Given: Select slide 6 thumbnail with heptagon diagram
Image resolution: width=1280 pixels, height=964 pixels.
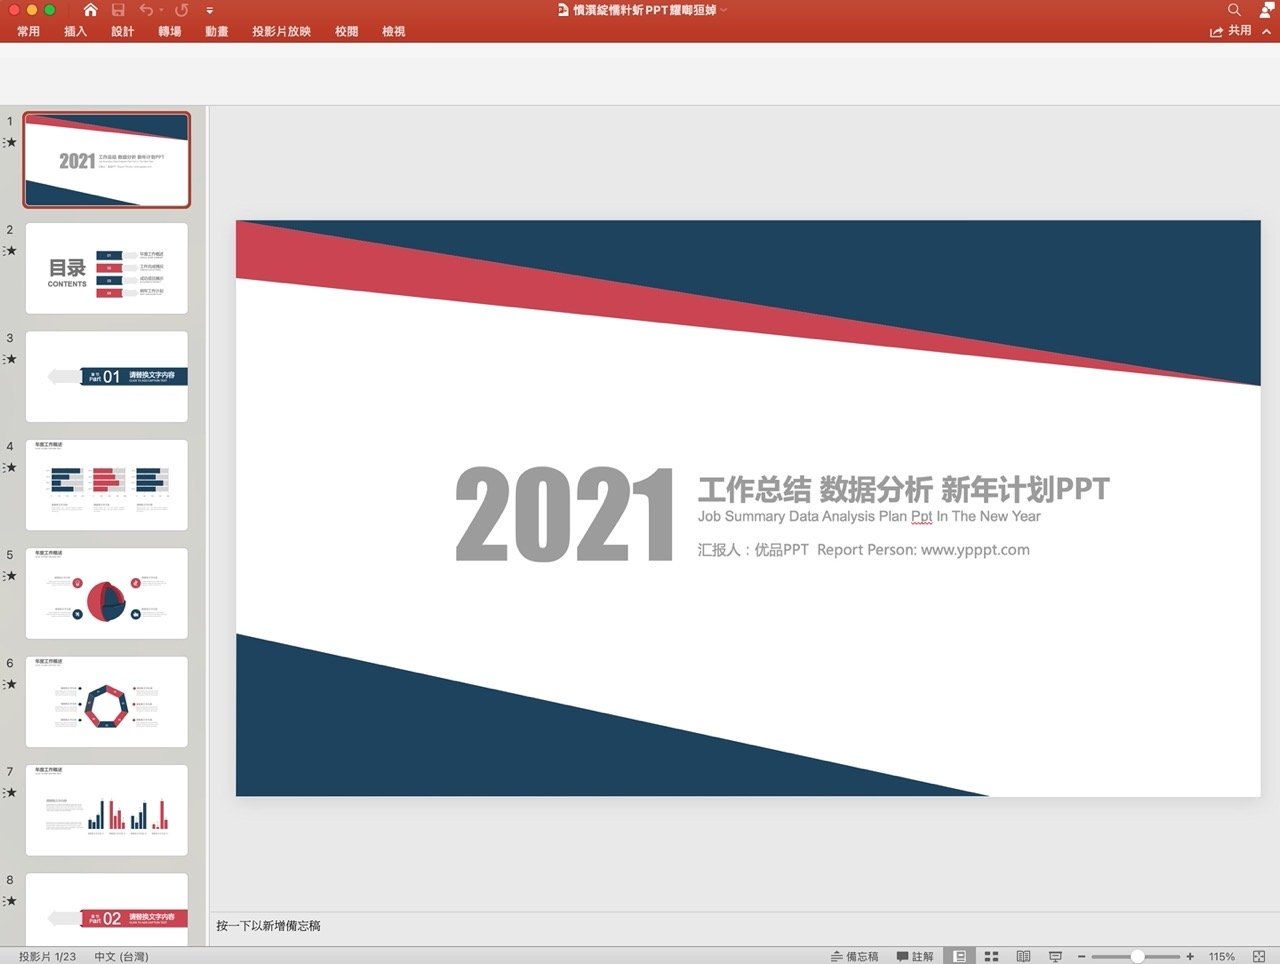Looking at the screenshot, I should (x=106, y=702).
